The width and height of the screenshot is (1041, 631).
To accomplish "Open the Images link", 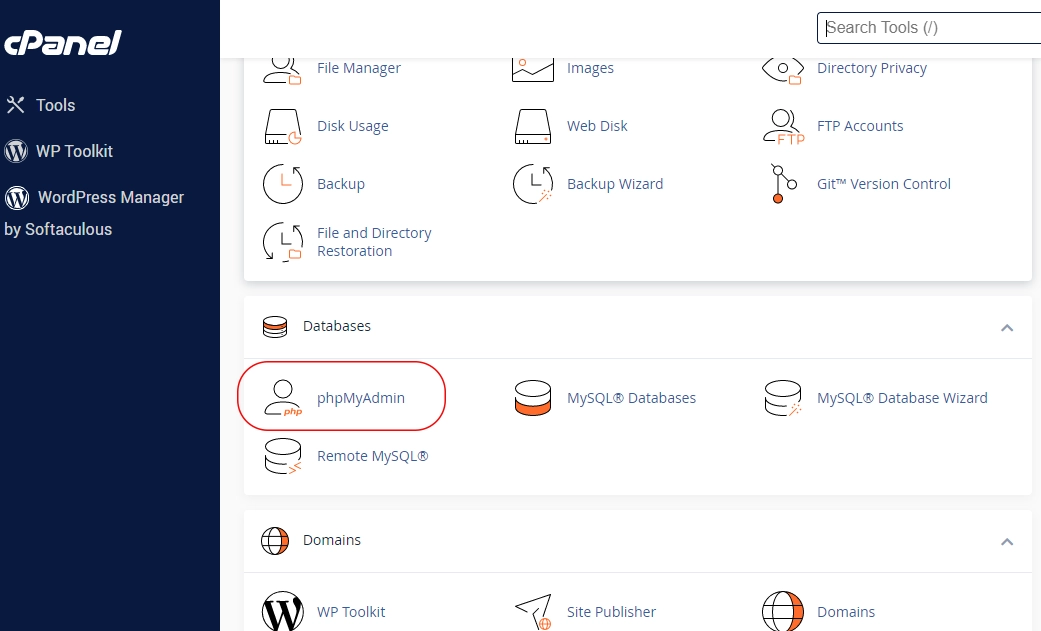I will (590, 68).
